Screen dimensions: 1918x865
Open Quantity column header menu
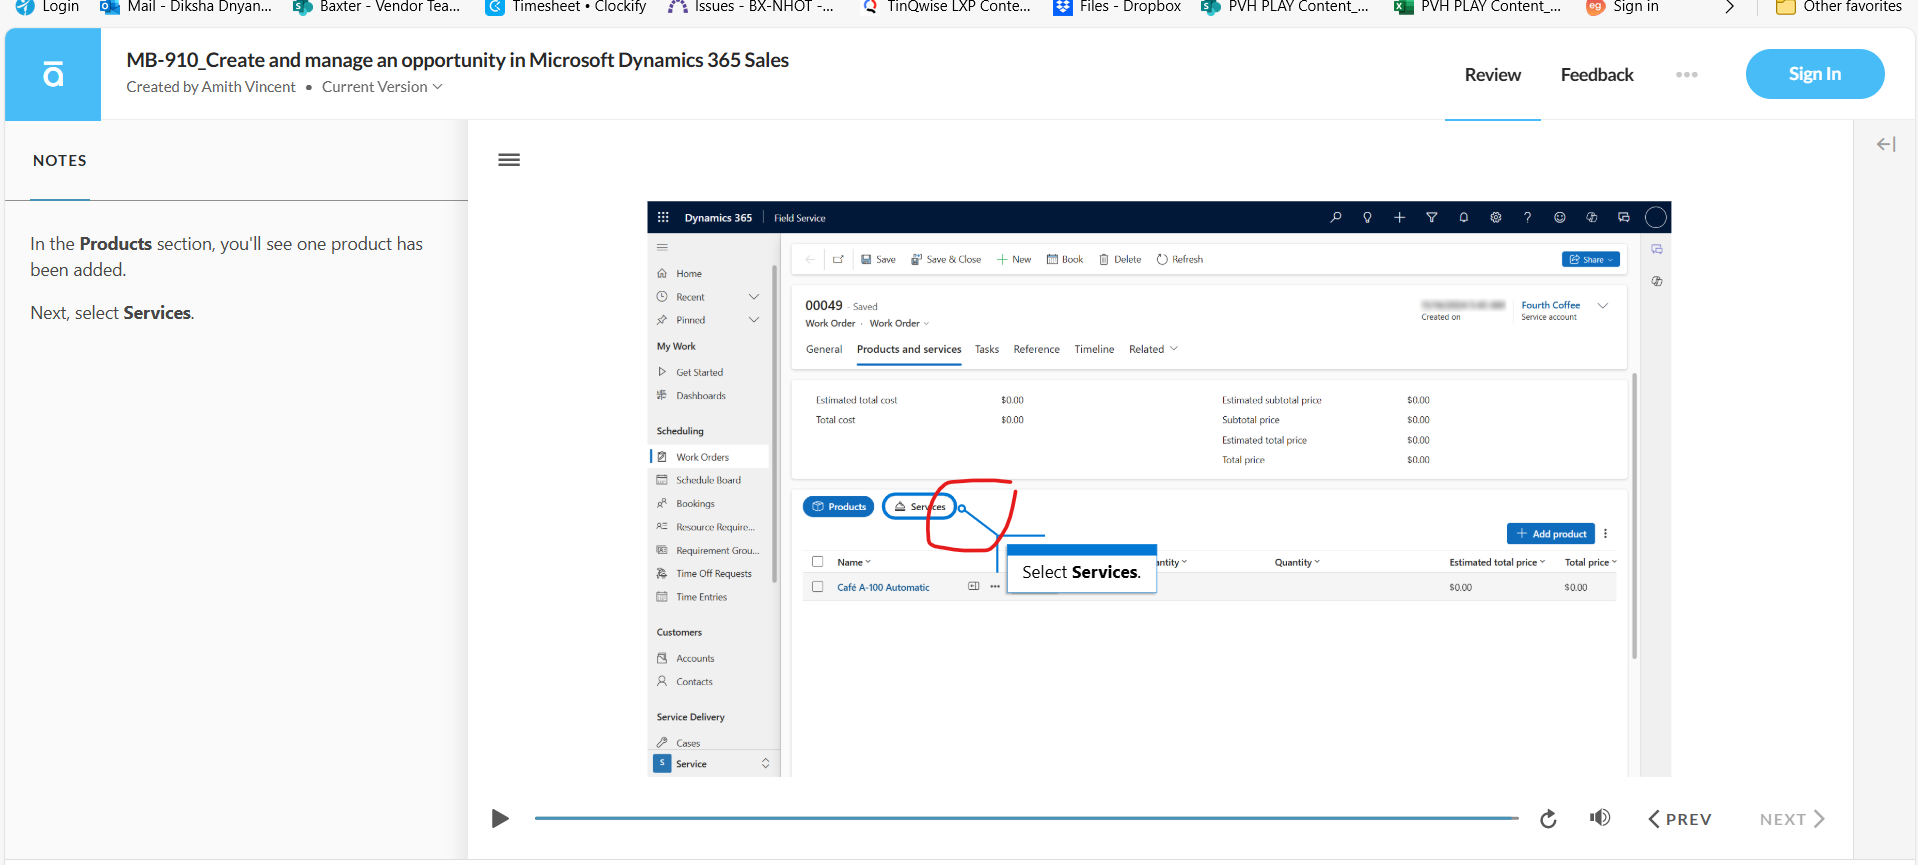click(1297, 562)
